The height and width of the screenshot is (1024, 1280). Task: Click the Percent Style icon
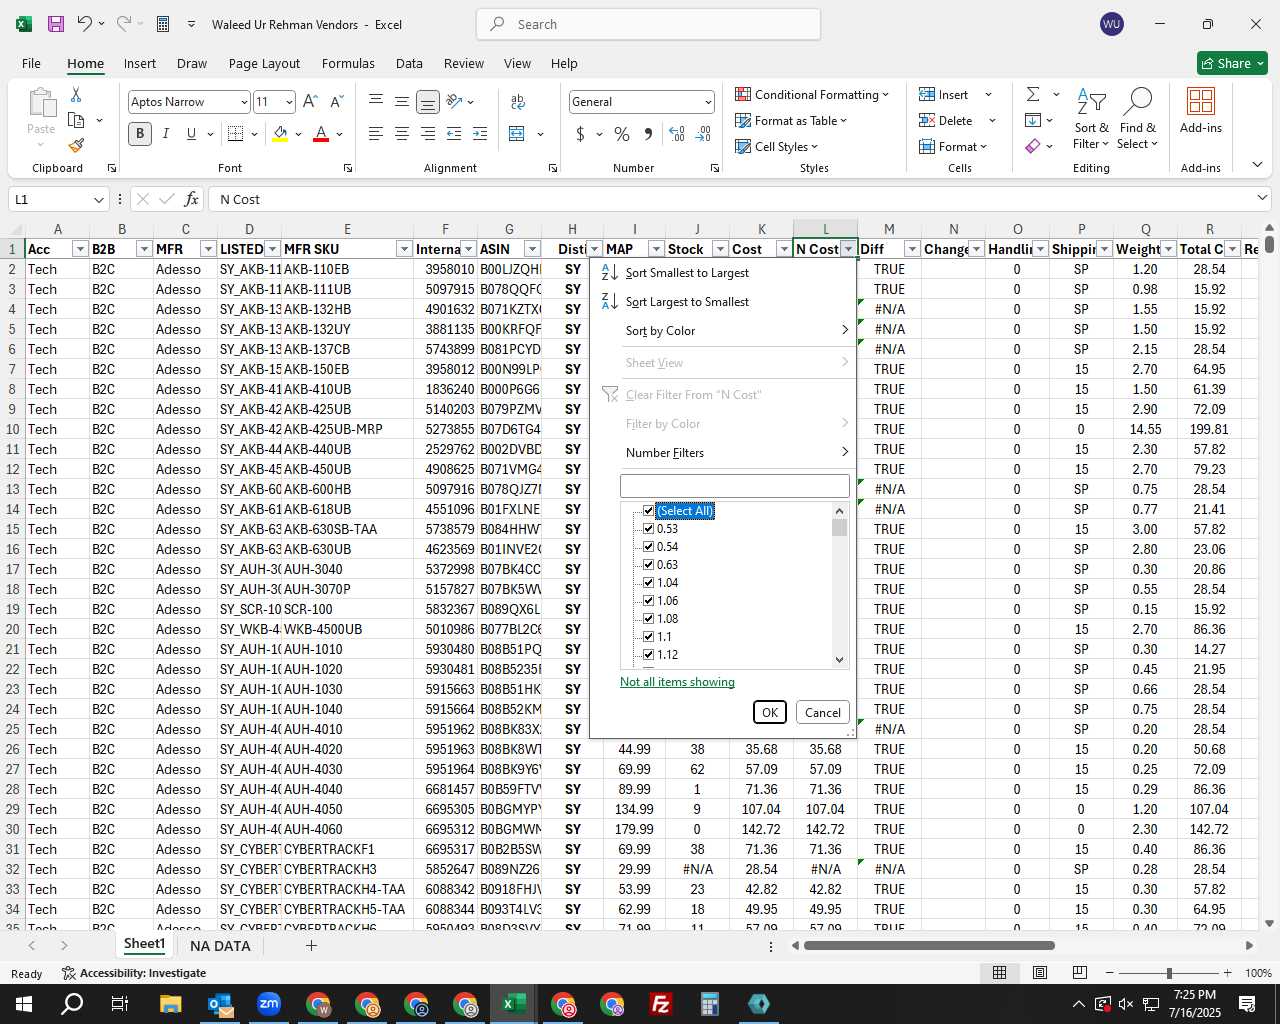point(622,134)
